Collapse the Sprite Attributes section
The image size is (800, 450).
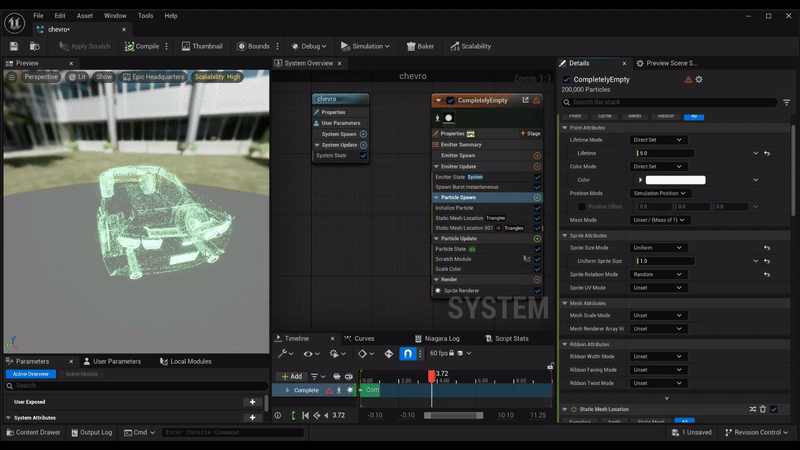[x=565, y=236]
